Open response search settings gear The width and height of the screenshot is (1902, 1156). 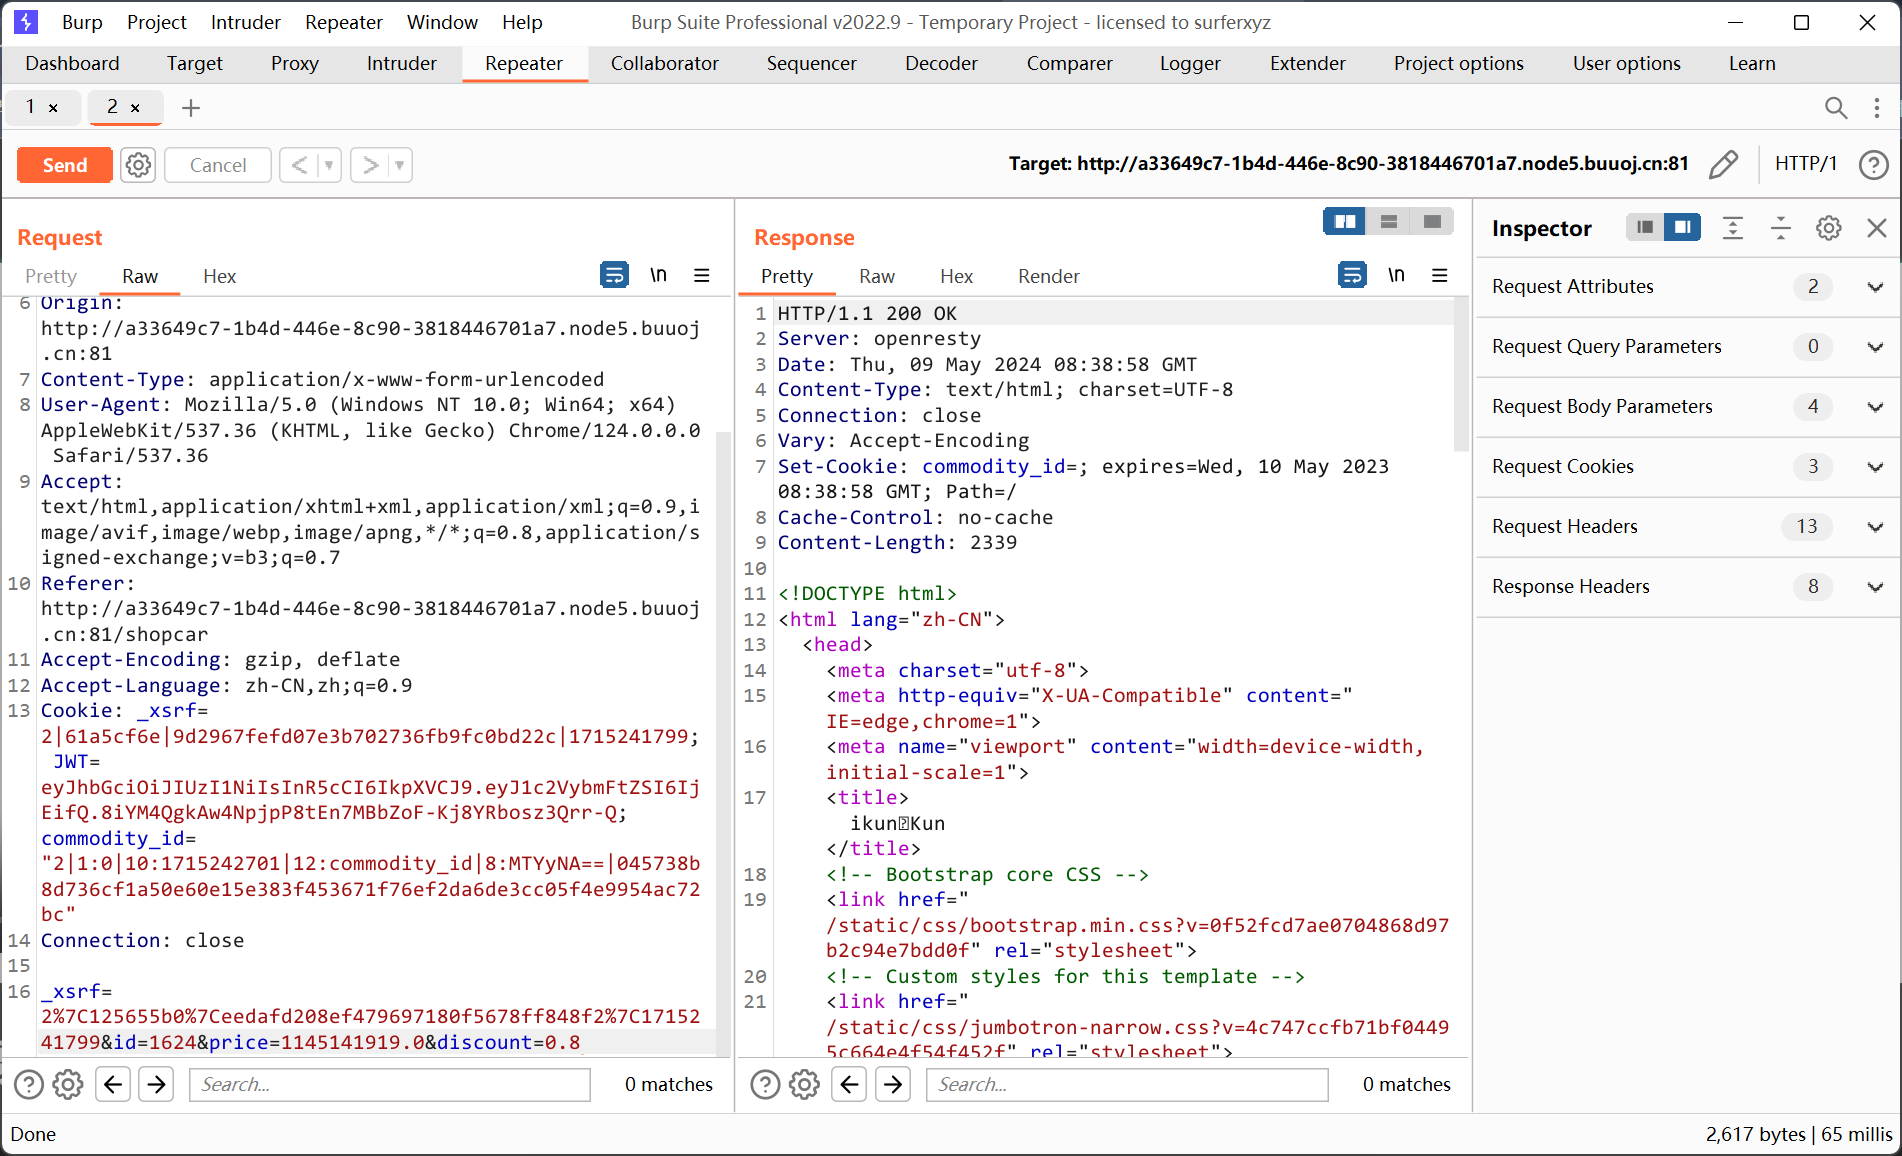[x=804, y=1084]
